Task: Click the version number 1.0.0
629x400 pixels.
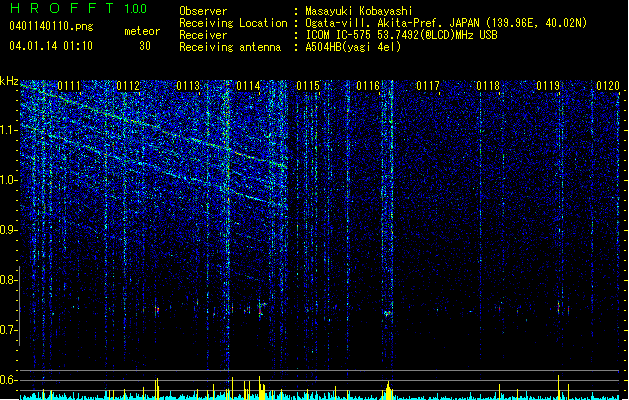Action: point(136,9)
